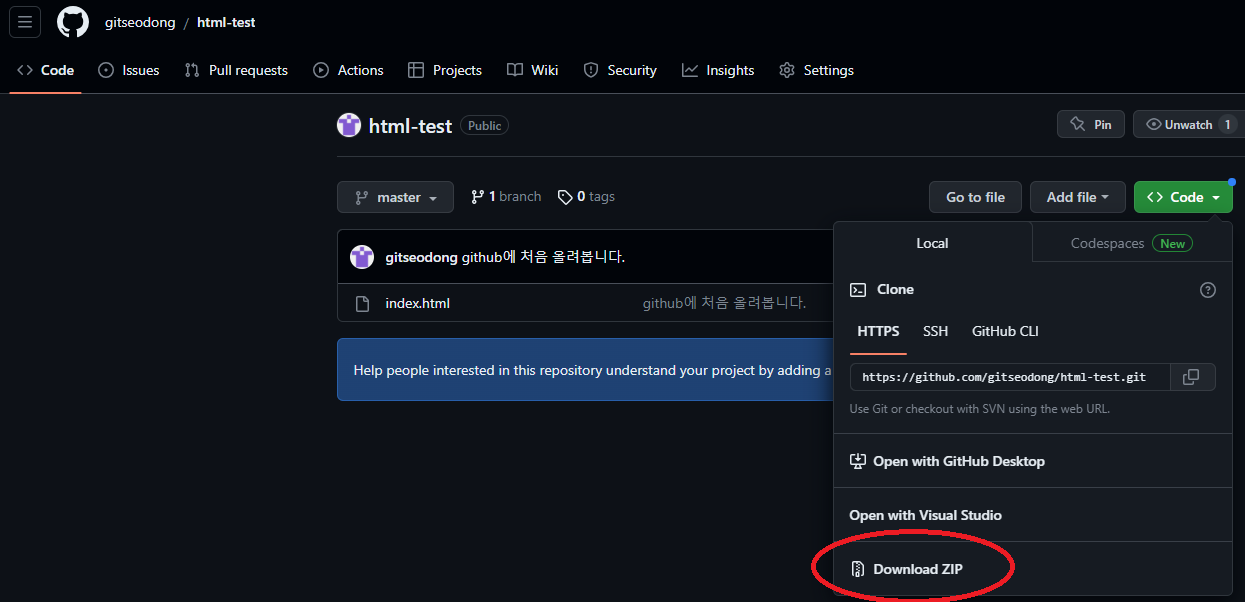Click the README suggestion banner text
1245x602 pixels.
click(x=592, y=370)
